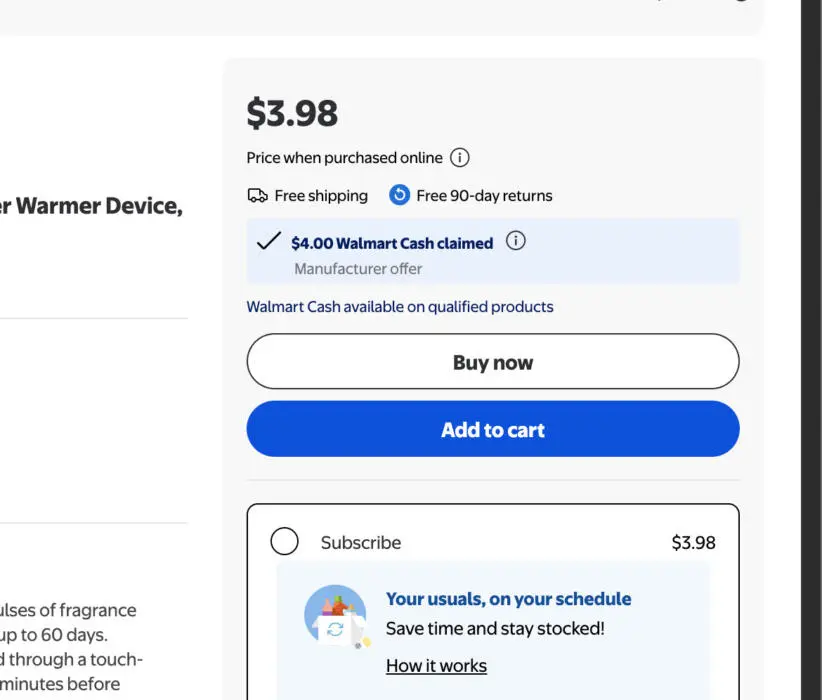Click the Warmer Device product title
Screen dimensions: 822x700
click(91, 206)
